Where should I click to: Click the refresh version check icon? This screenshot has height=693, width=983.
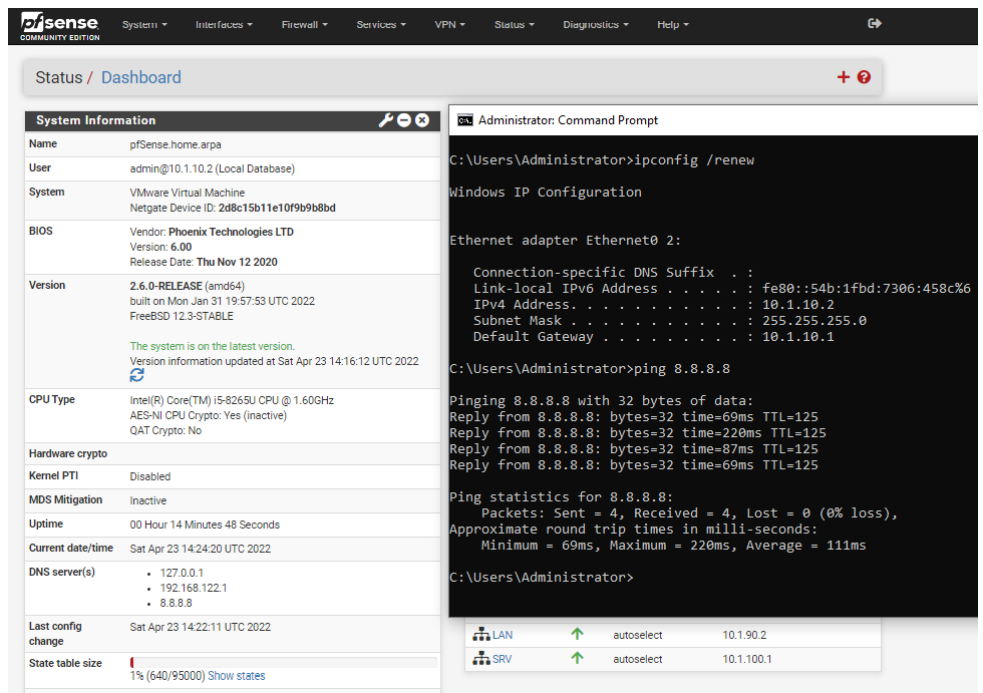[x=137, y=375]
